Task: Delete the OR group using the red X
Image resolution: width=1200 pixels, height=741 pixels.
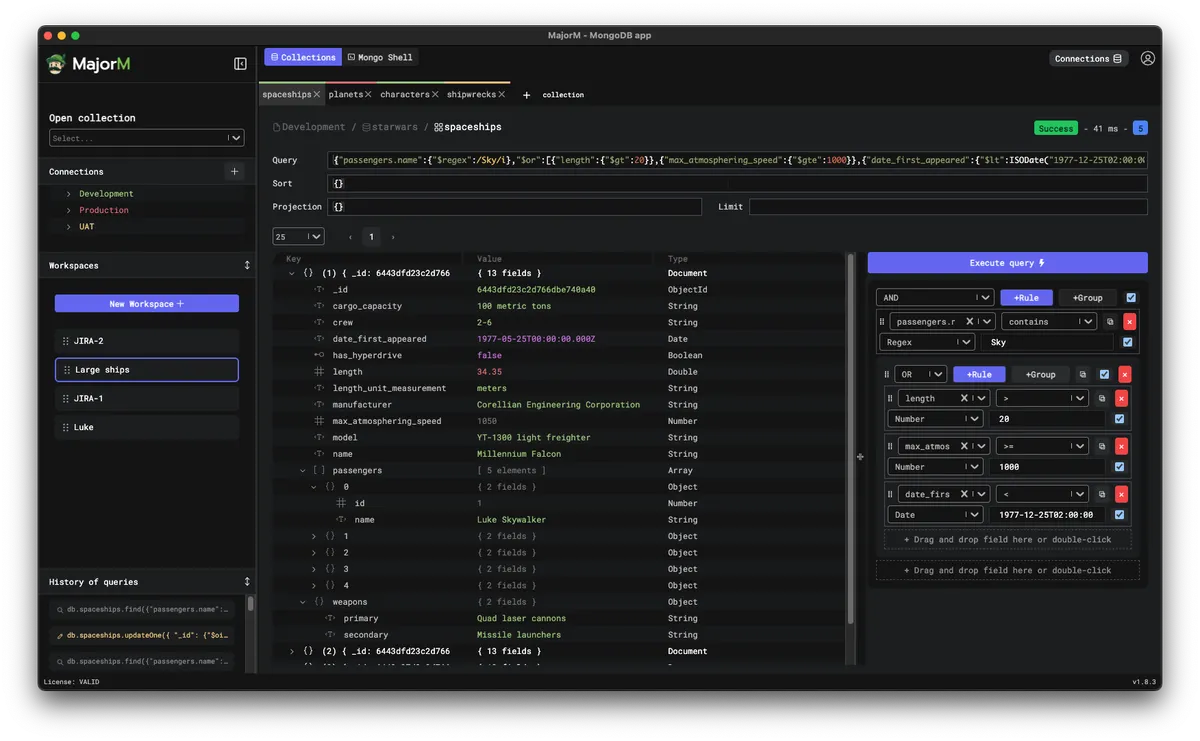Action: (1124, 374)
